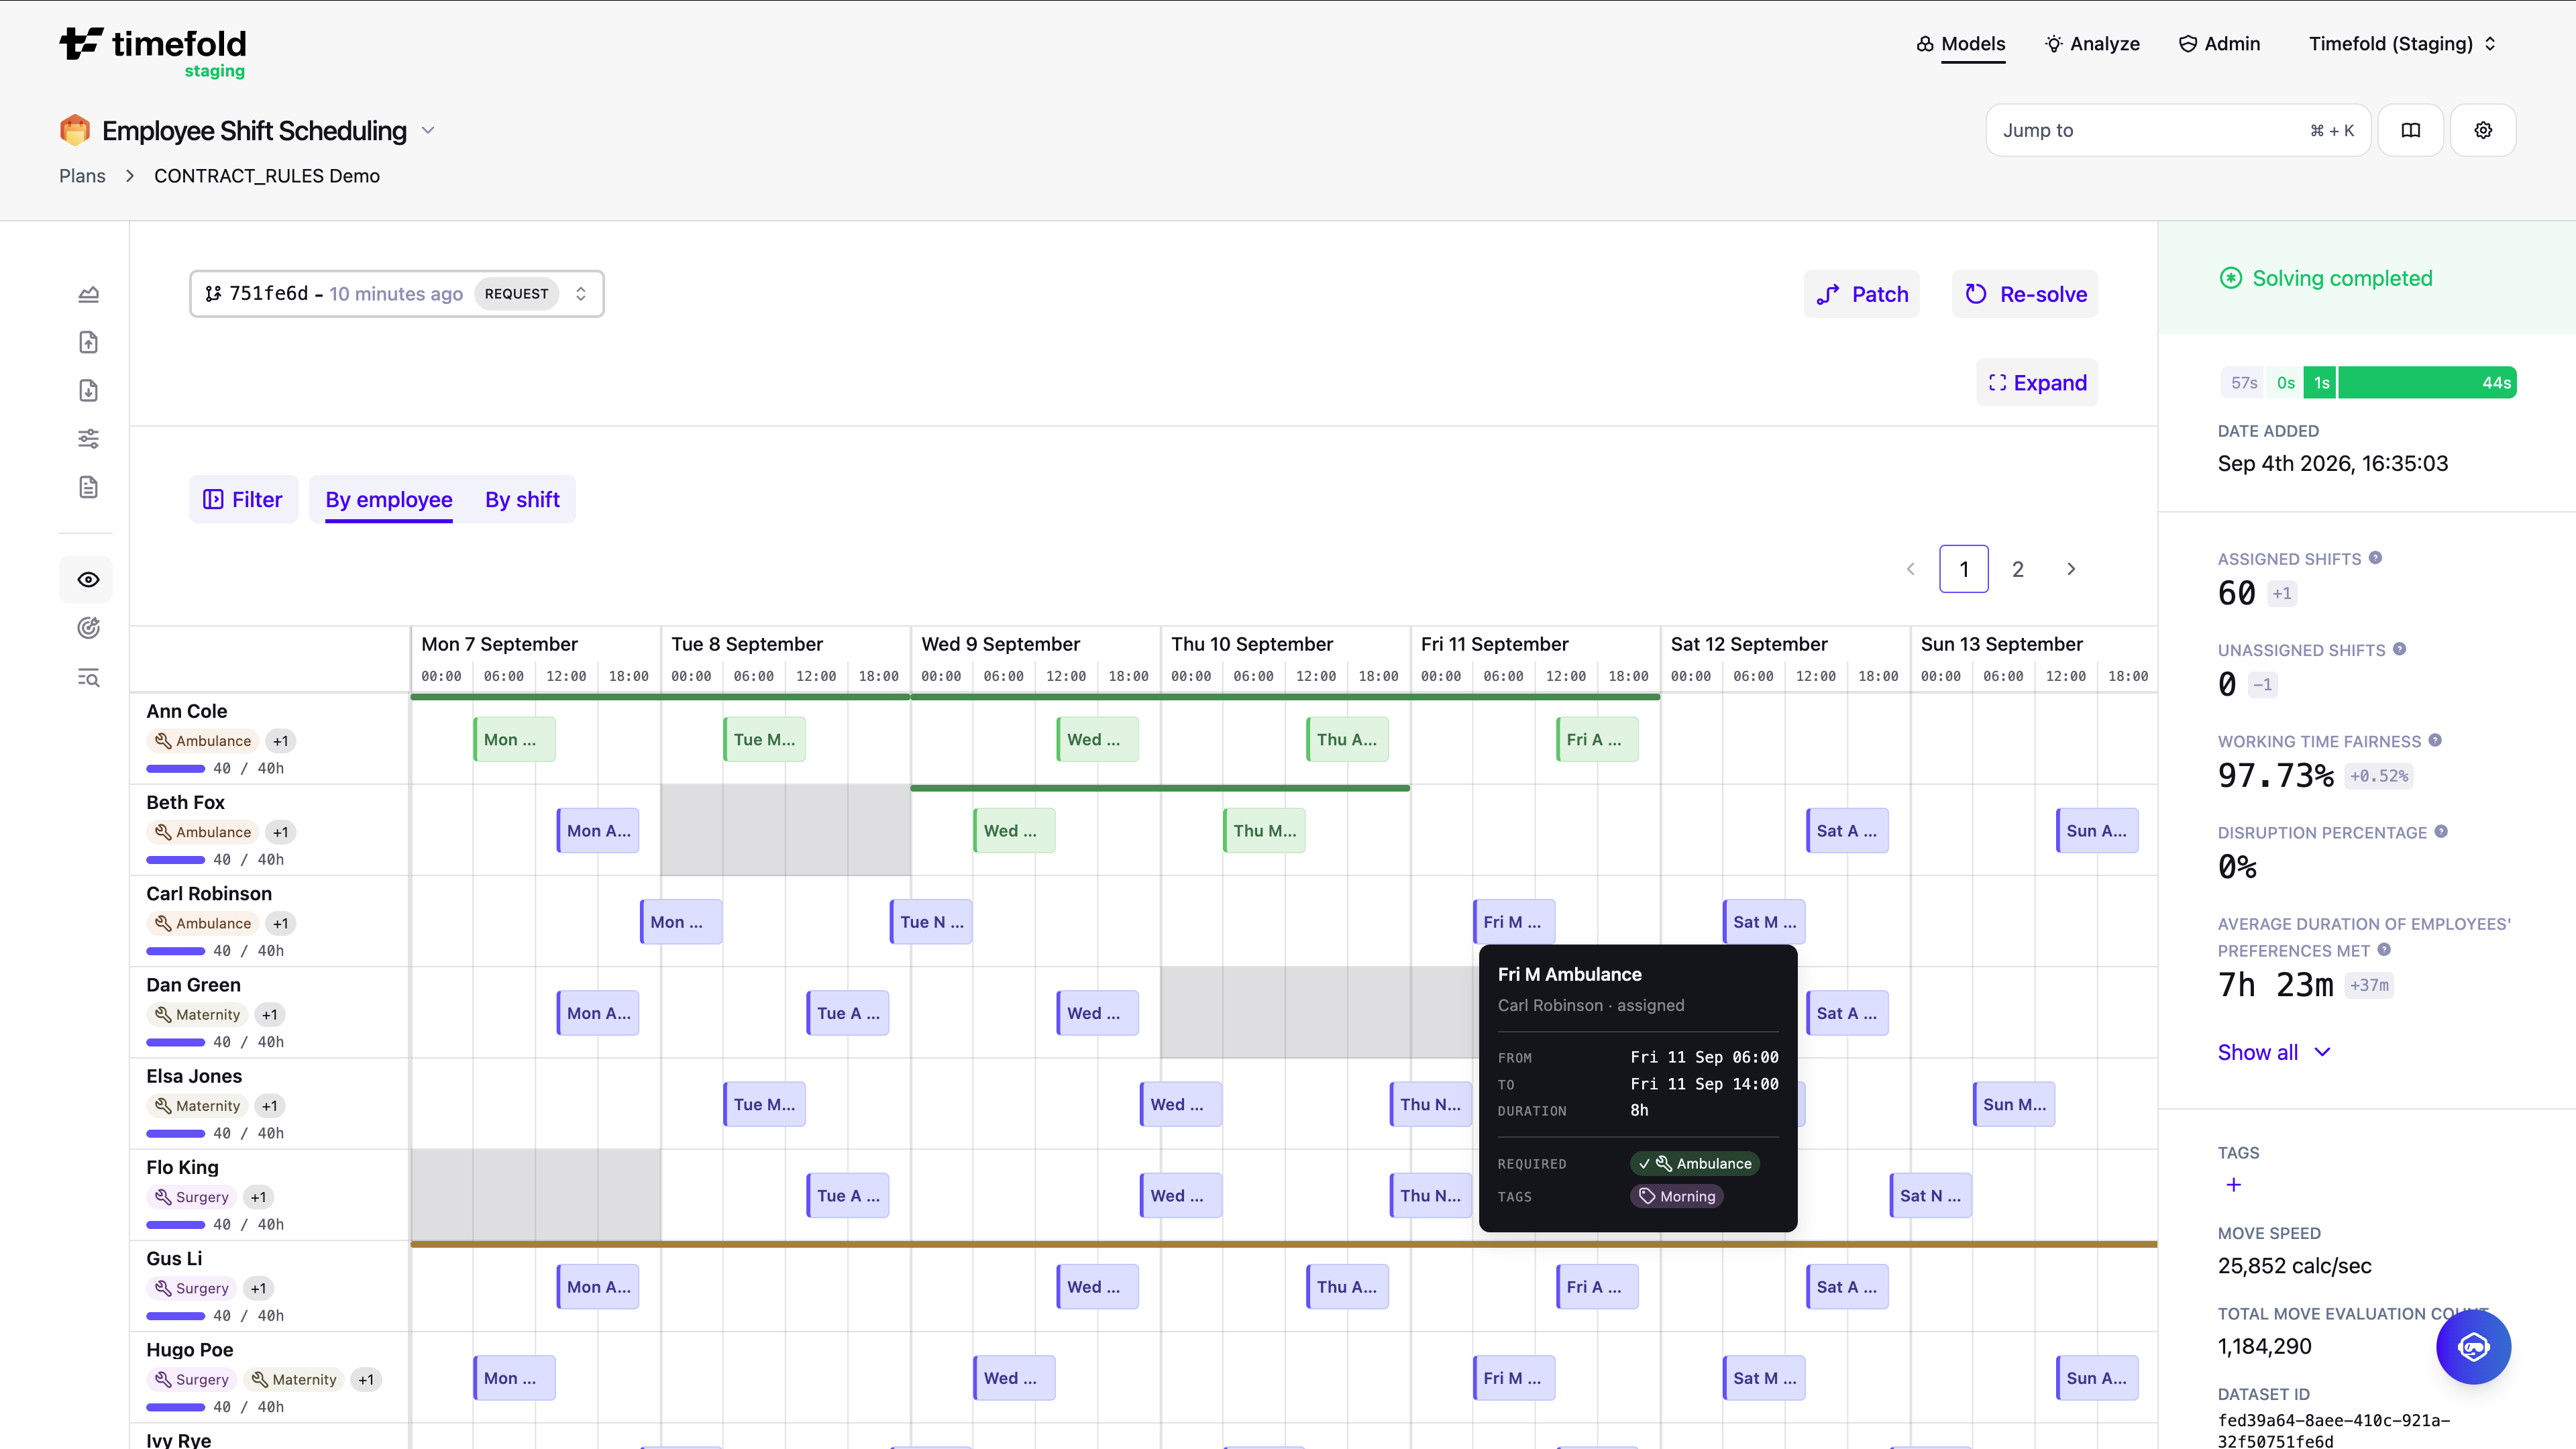The image size is (2576, 1449).
Task: Click Ann Cole's +1 skills badge
Action: 280,741
